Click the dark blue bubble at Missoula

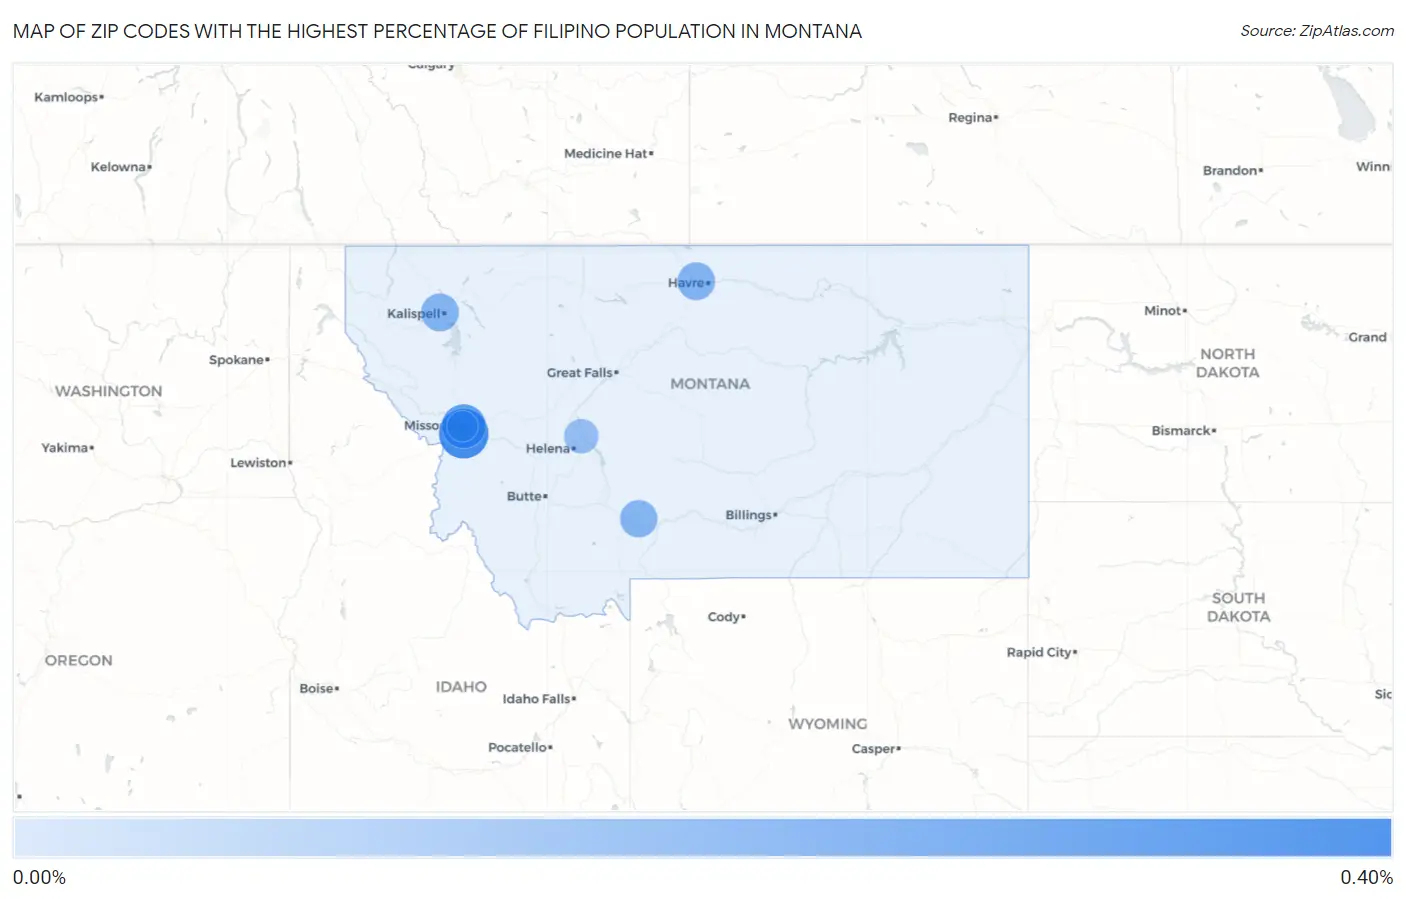(x=463, y=430)
